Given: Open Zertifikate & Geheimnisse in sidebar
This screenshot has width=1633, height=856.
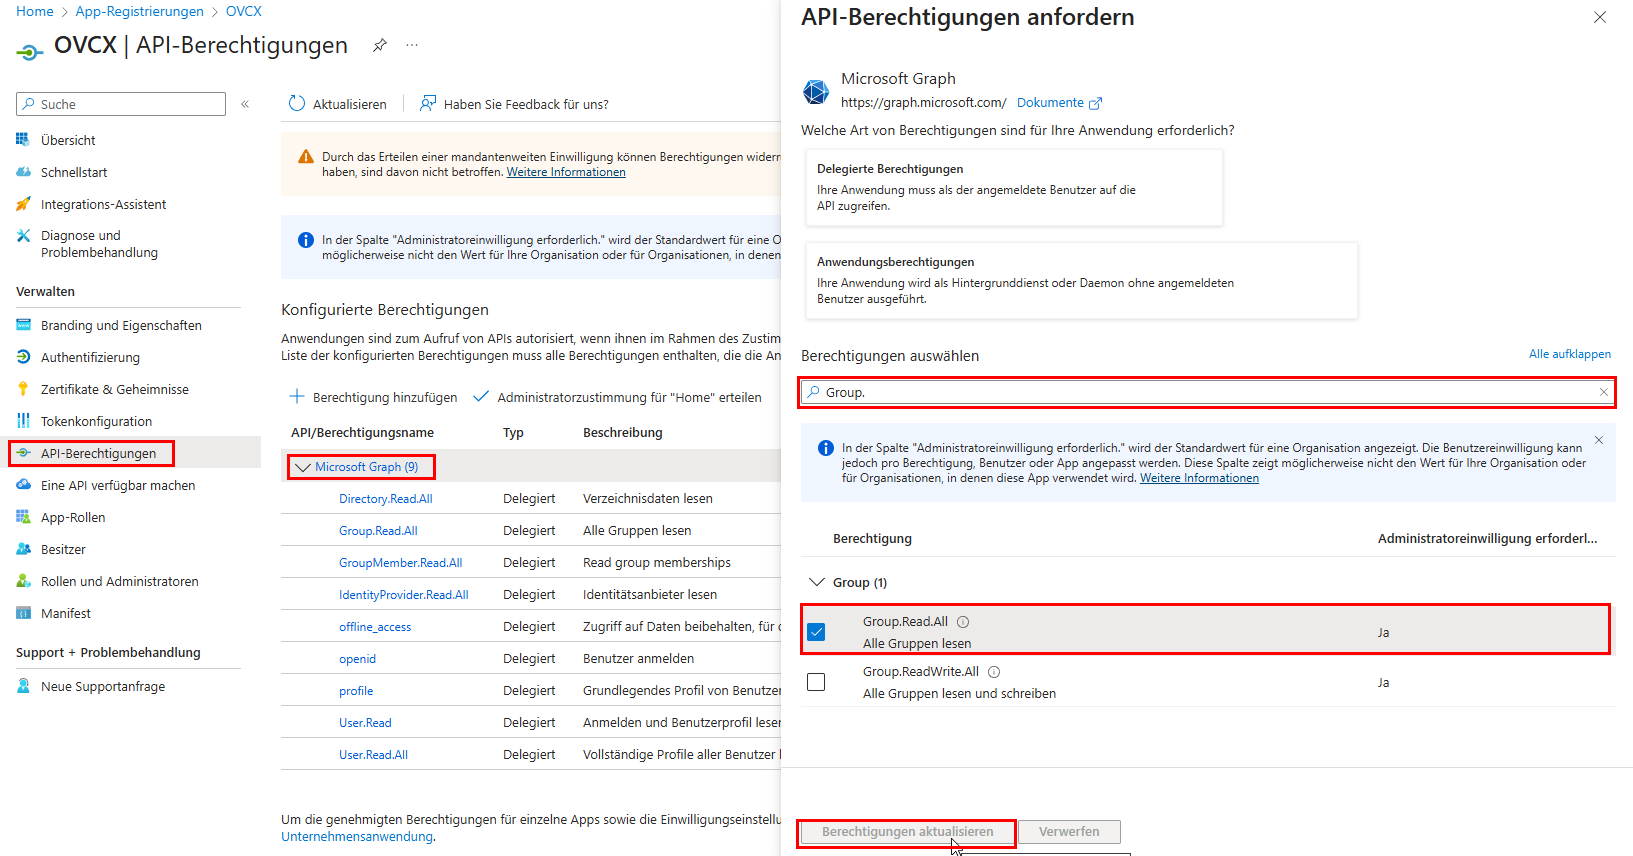Looking at the screenshot, I should click(x=114, y=389).
